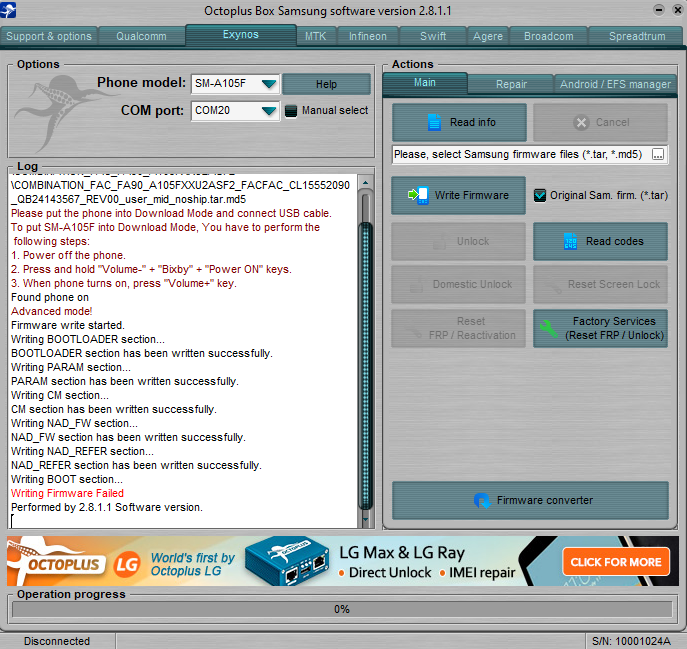The width and height of the screenshot is (687, 649).
Task: Click 'Firmware write started.' log line
Action: click(68, 325)
